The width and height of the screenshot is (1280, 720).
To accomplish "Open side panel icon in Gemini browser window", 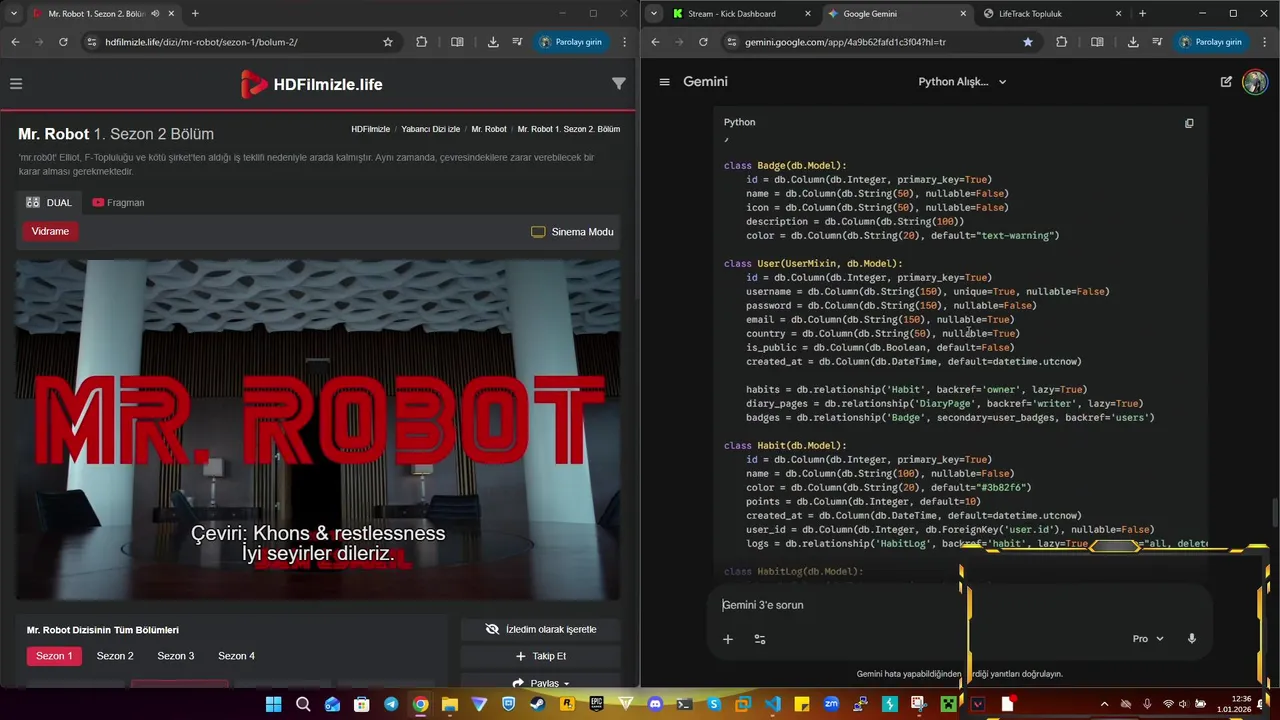I will (1097, 42).
